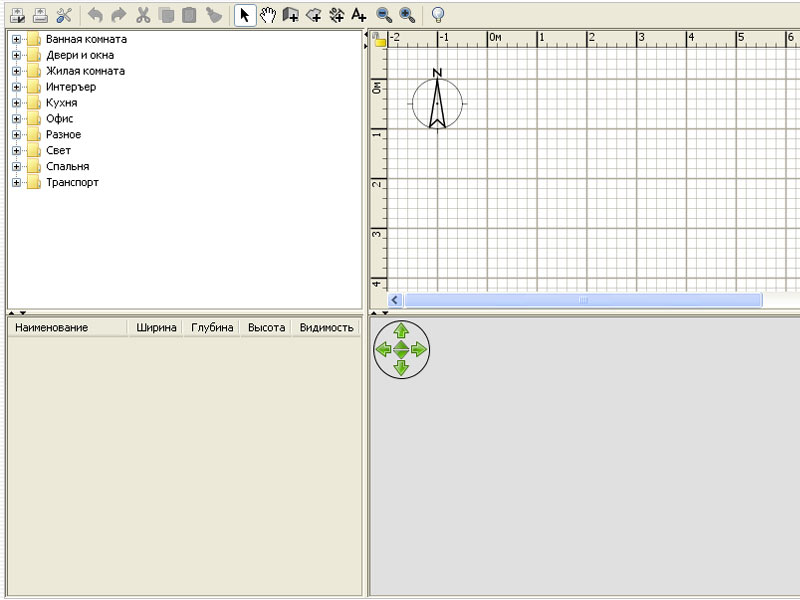The image size is (800, 600).
Task: Click the undo arrow icon
Action: tap(95, 15)
